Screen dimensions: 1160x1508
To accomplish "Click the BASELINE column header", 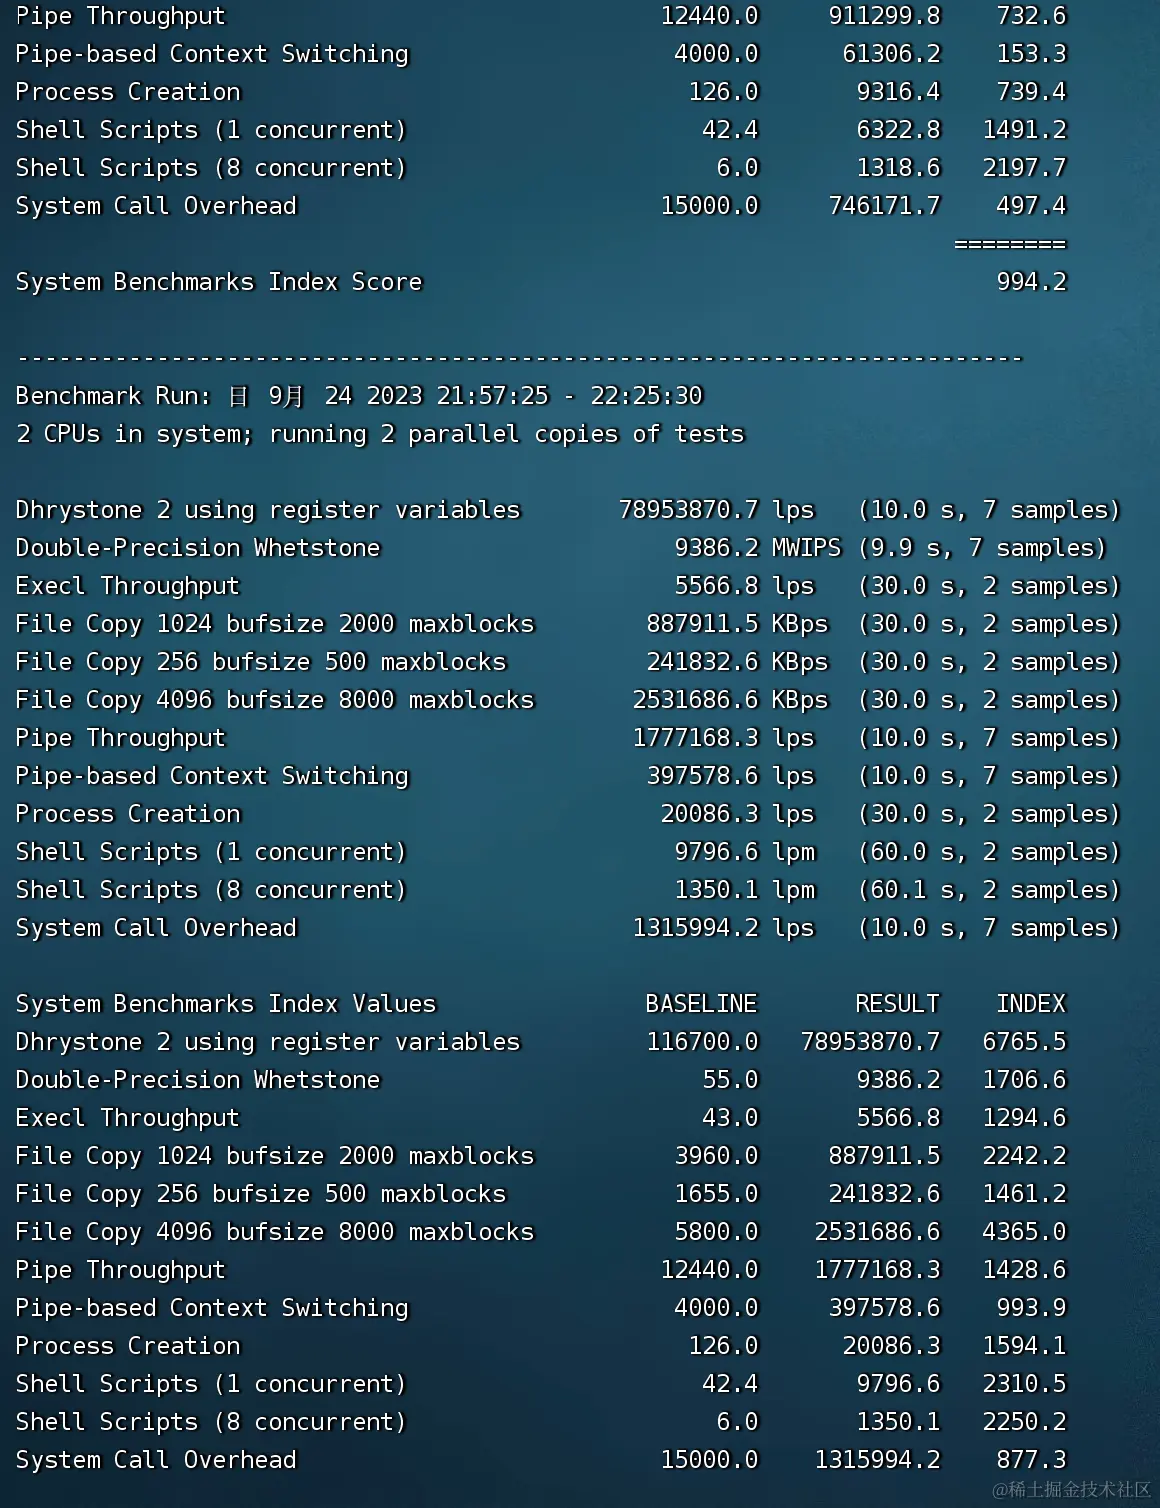I will pos(701,1004).
